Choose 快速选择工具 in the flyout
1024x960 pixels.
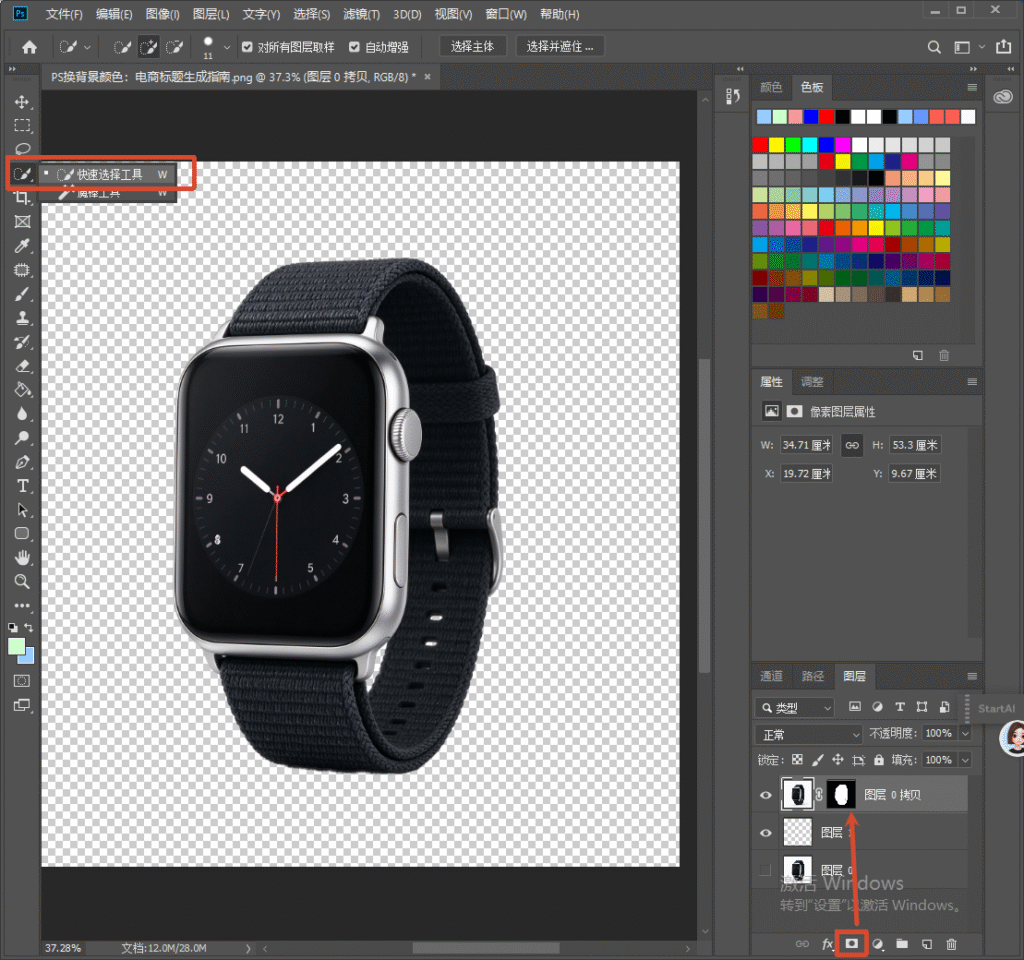tap(108, 174)
